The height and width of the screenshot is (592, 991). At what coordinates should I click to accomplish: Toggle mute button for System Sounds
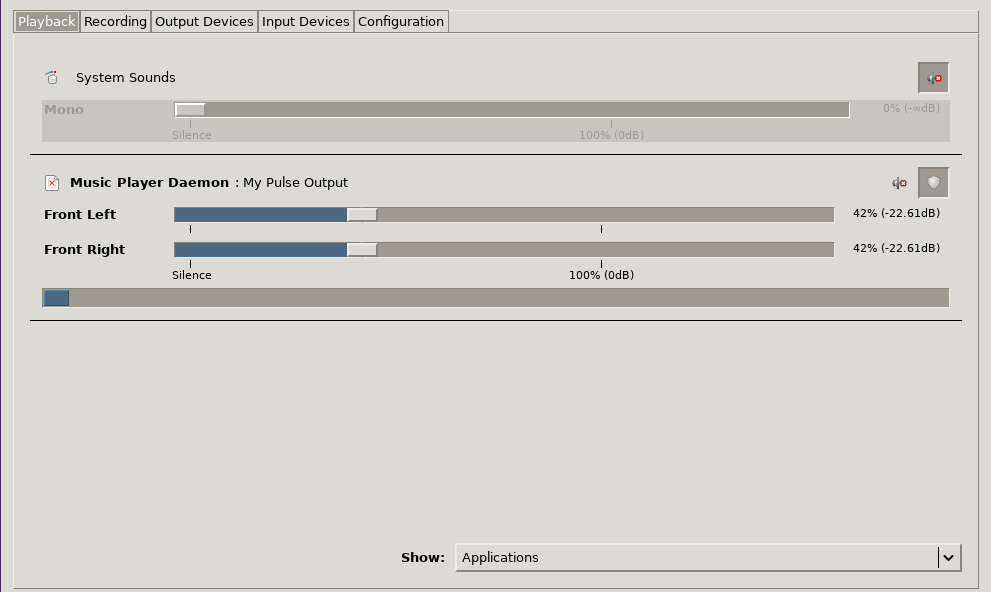933,78
